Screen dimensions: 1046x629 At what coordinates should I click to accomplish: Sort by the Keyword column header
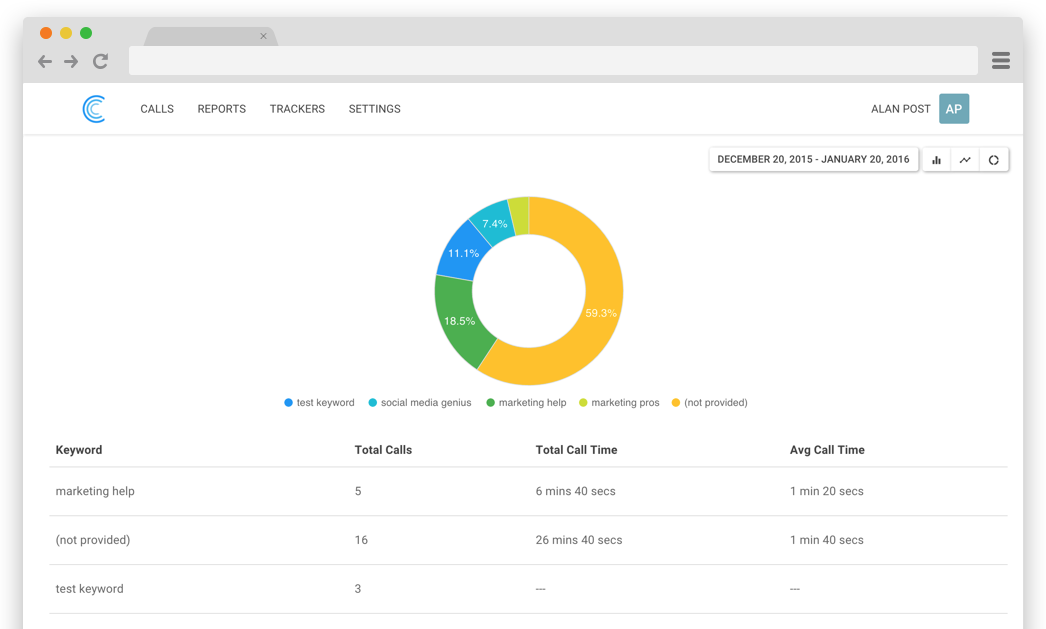click(79, 450)
